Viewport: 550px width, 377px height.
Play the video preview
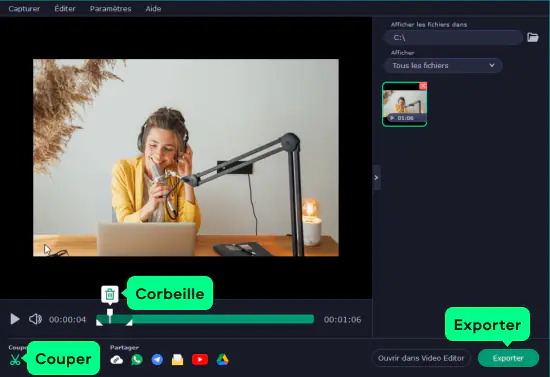(x=15, y=319)
